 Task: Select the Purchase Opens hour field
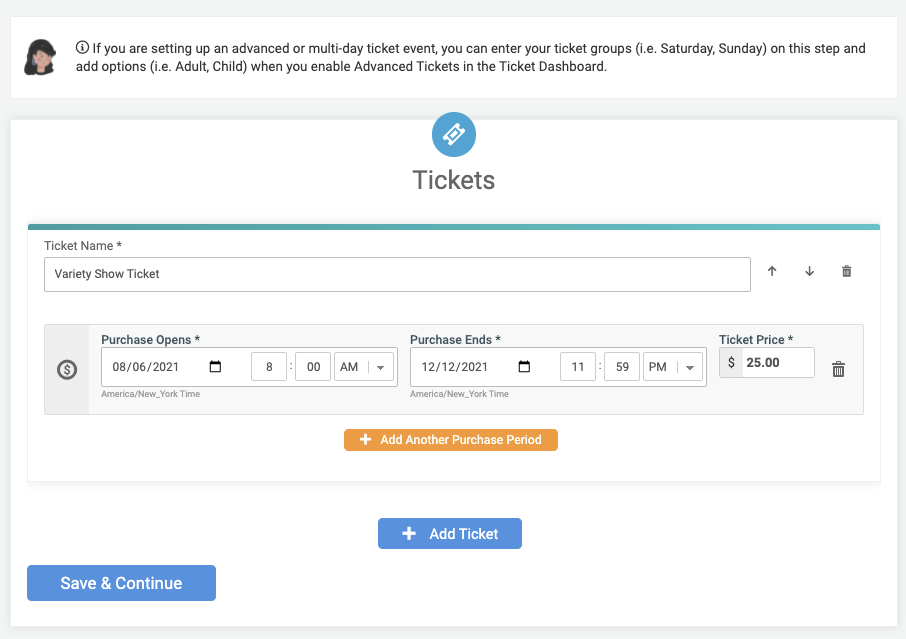click(x=269, y=366)
